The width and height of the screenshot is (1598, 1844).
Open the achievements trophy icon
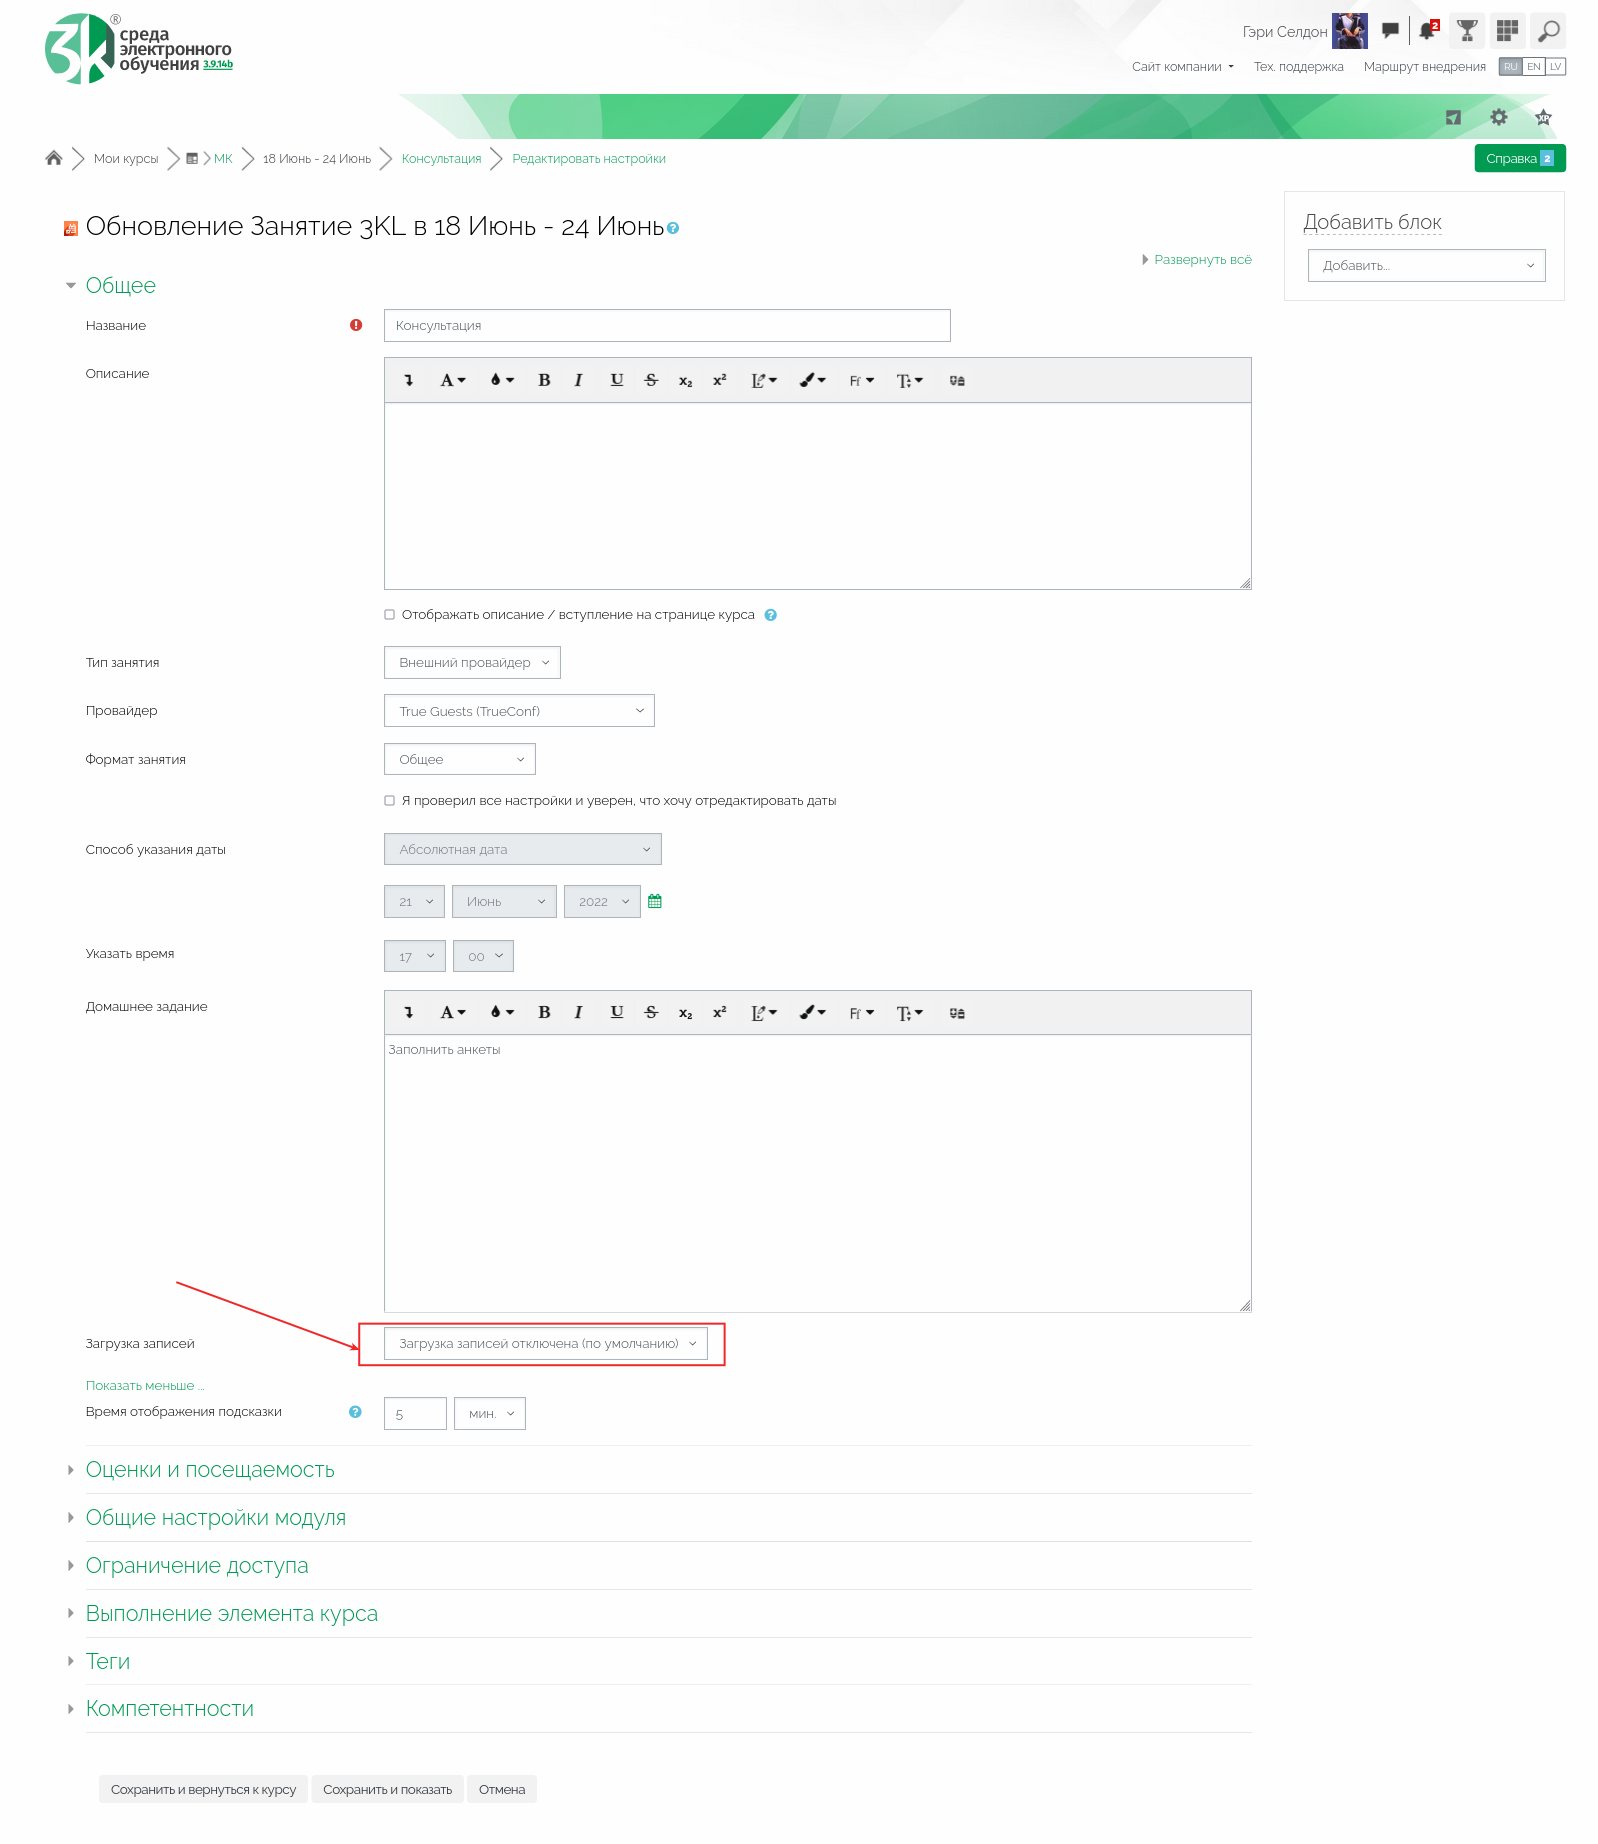[x=1467, y=31]
